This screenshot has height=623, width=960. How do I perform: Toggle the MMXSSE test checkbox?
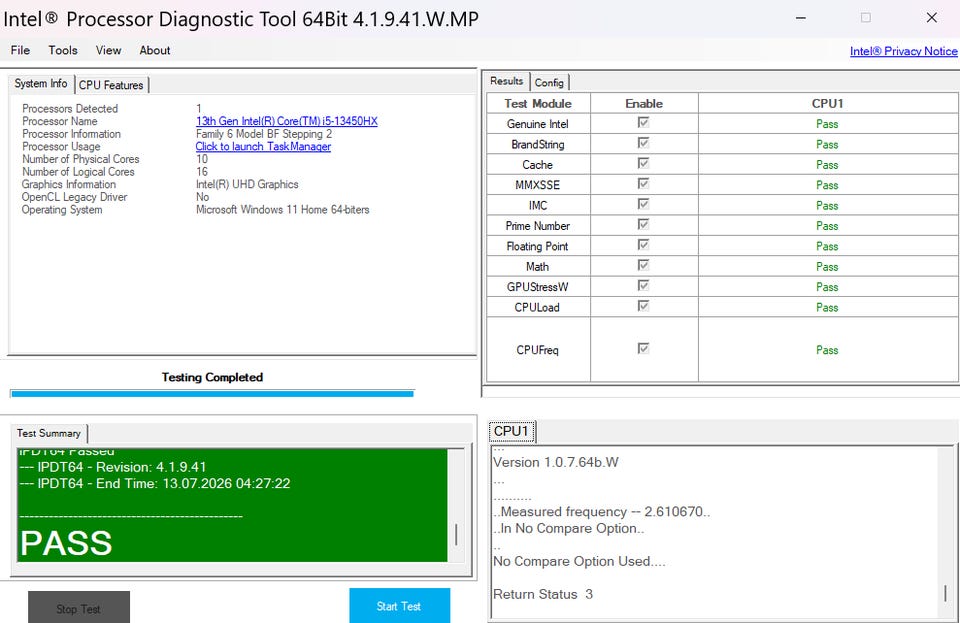pyautogui.click(x=643, y=184)
